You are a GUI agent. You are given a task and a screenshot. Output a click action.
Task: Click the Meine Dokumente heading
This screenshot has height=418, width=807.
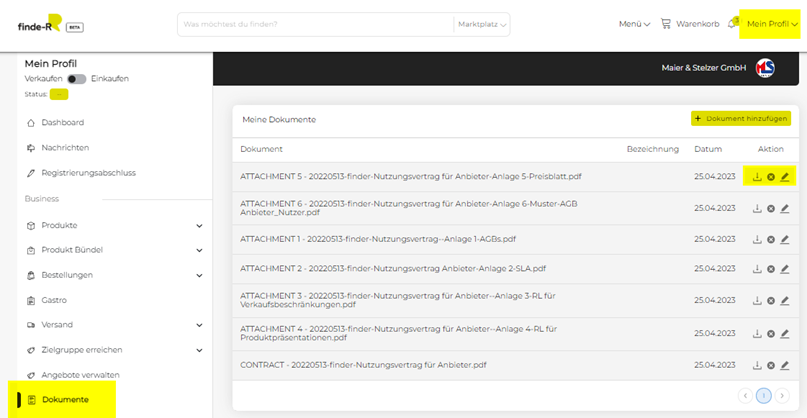coord(279,120)
